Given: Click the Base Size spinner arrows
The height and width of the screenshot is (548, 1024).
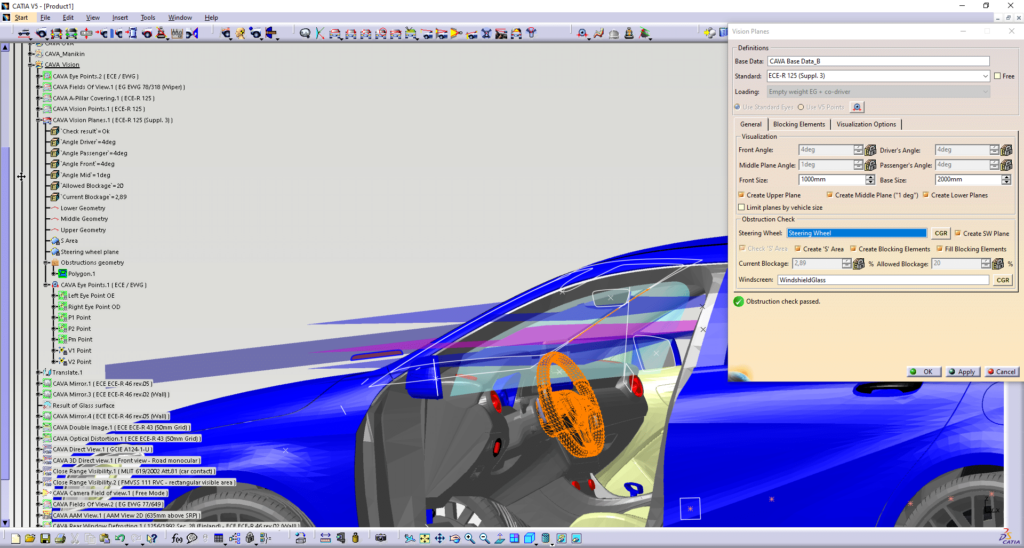Looking at the screenshot, I should pos(1007,180).
